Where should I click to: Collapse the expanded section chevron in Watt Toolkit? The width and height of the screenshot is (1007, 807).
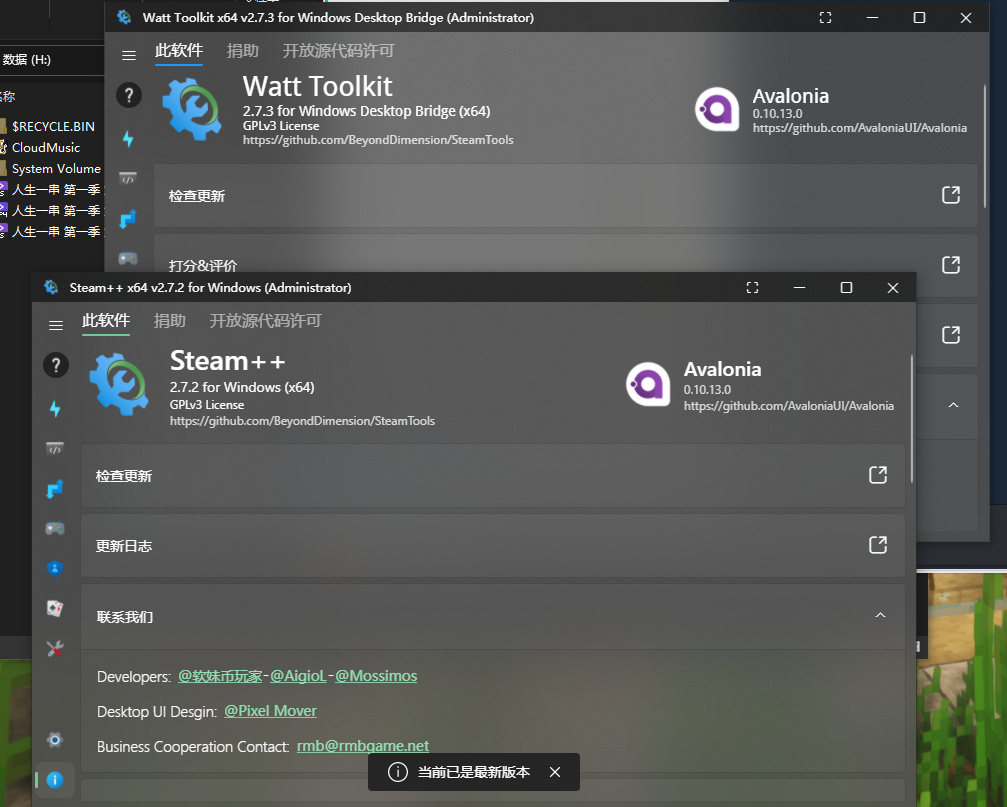(x=954, y=405)
